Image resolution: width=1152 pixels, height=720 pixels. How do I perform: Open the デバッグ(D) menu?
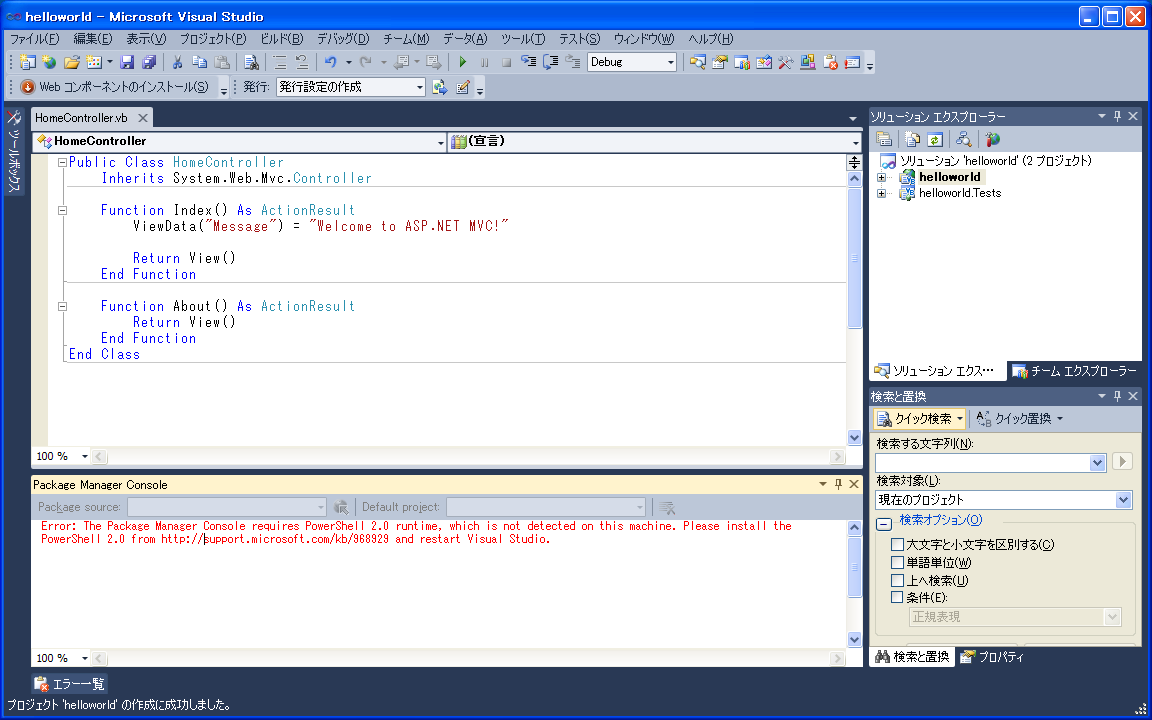(x=343, y=39)
